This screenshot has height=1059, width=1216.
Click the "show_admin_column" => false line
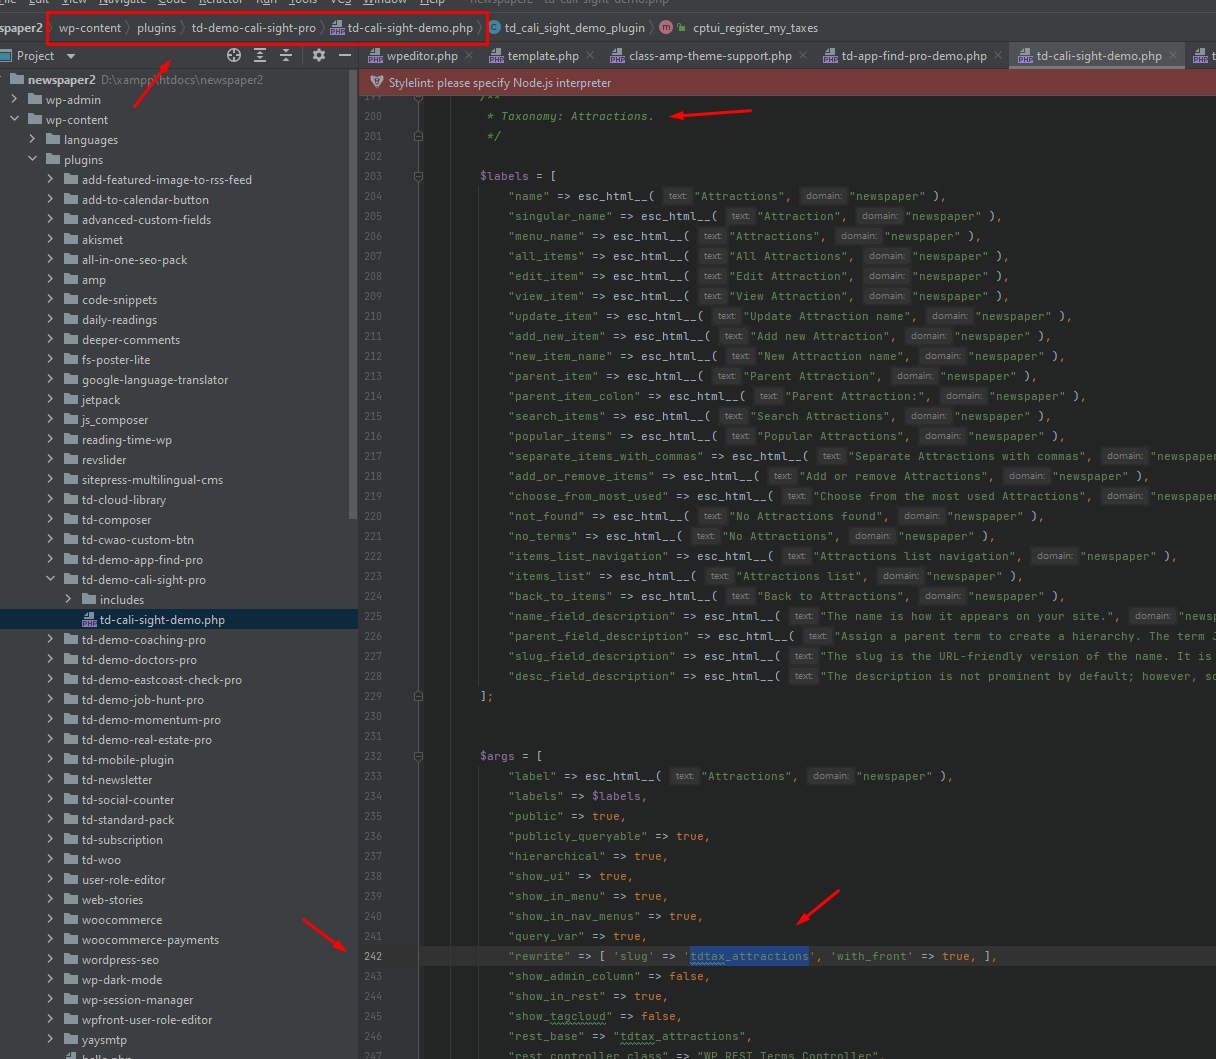tap(609, 976)
